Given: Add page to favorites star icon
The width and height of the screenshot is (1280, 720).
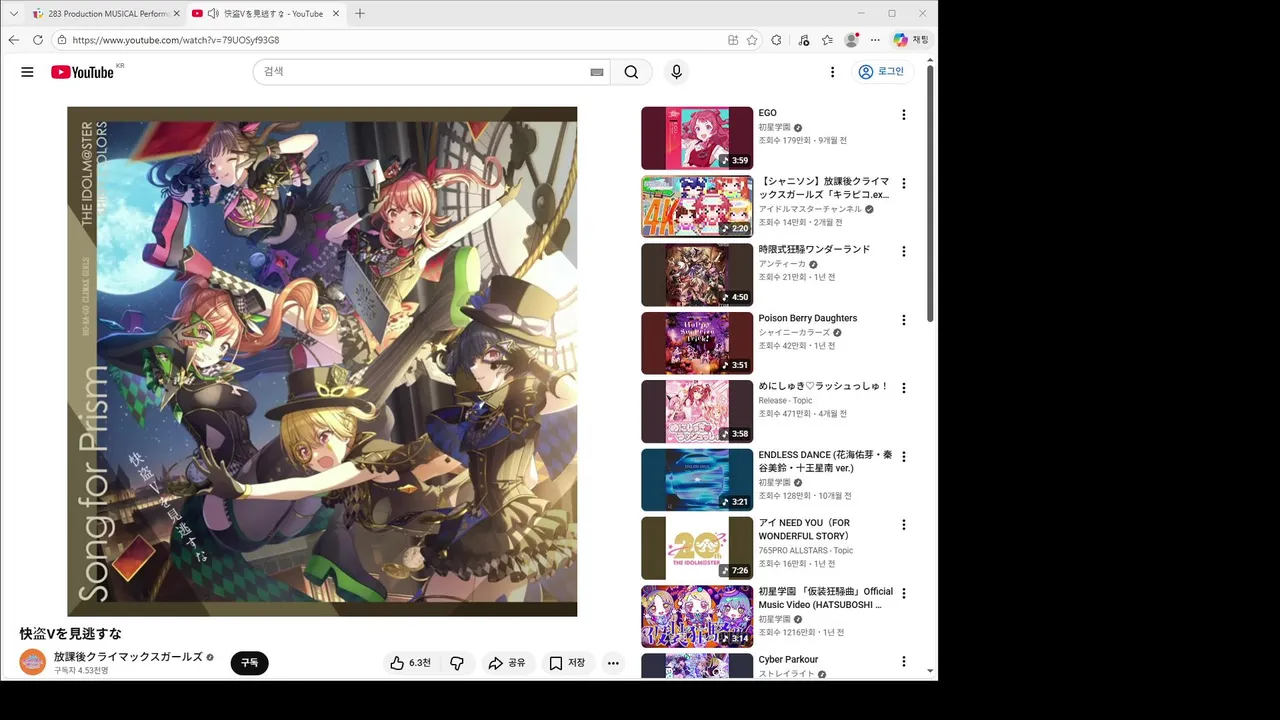Looking at the screenshot, I should [x=752, y=40].
